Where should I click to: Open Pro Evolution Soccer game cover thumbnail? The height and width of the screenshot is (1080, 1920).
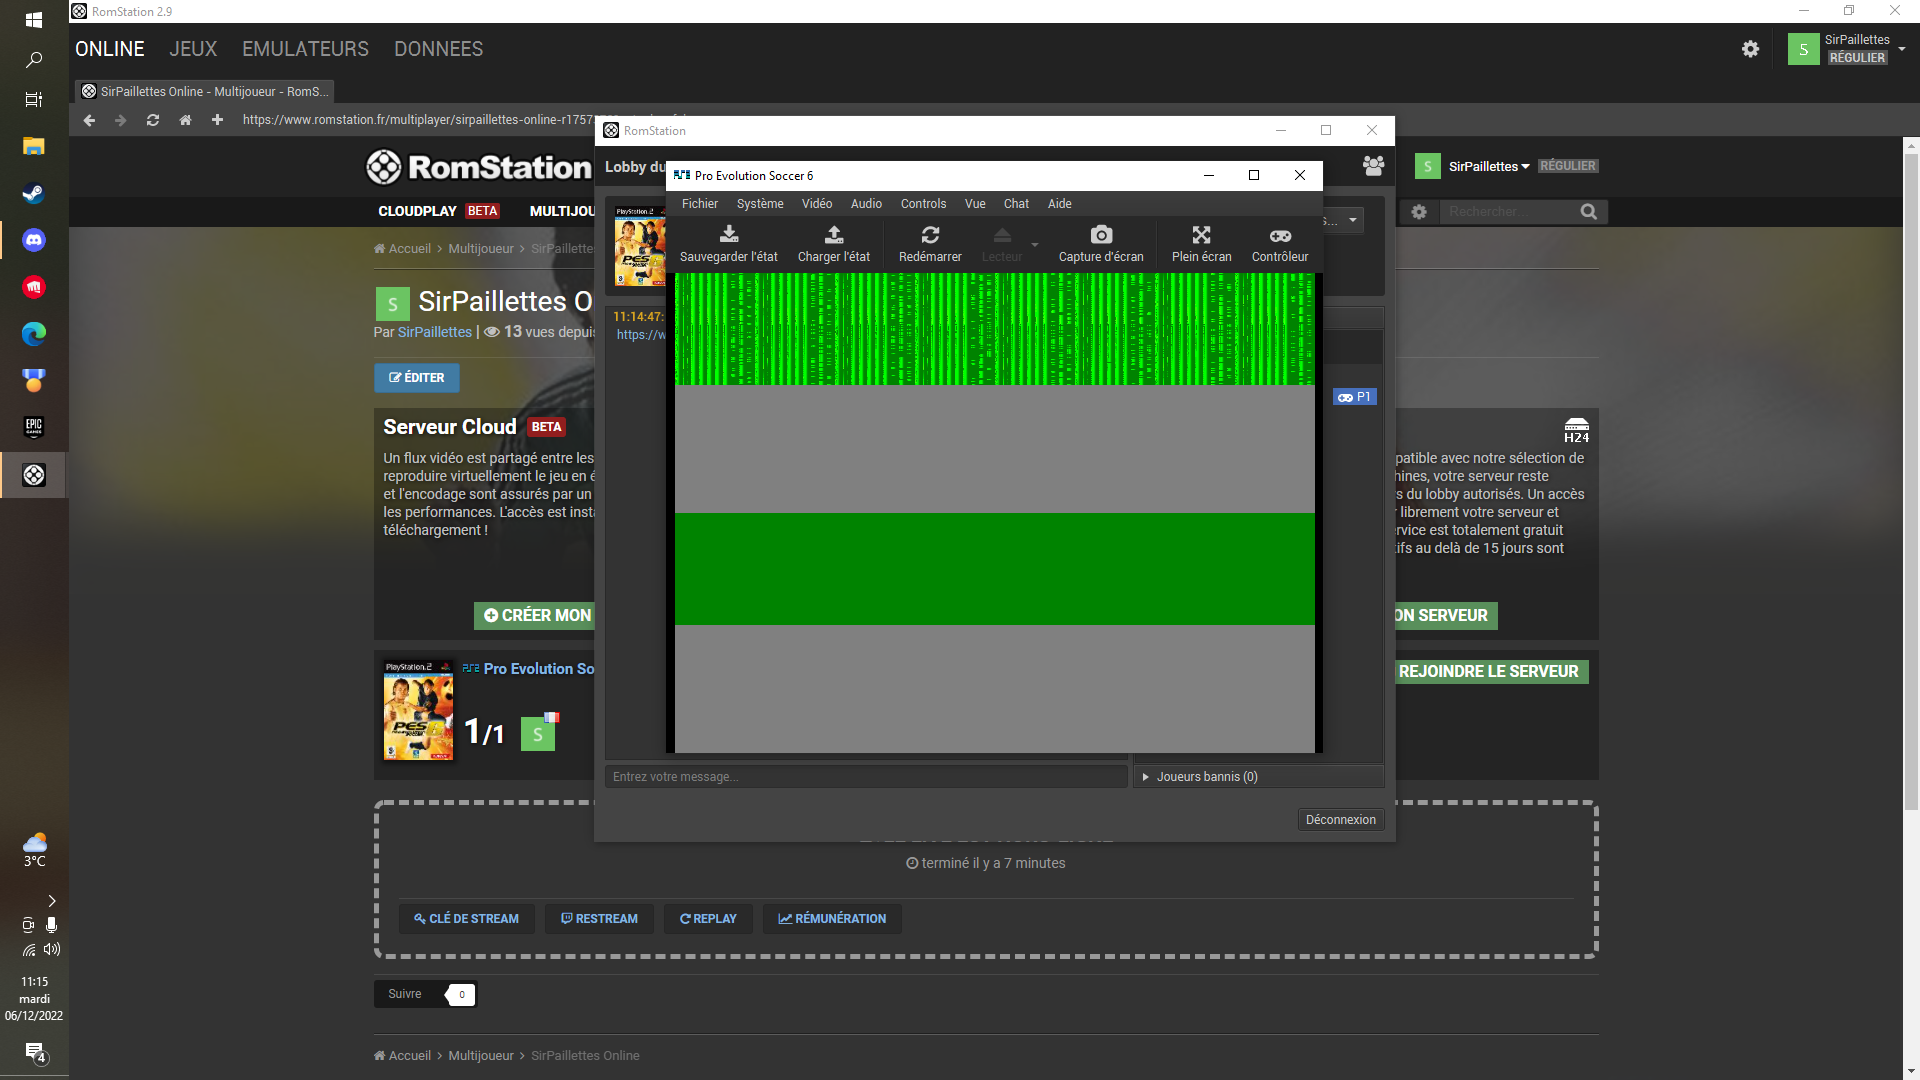click(418, 710)
